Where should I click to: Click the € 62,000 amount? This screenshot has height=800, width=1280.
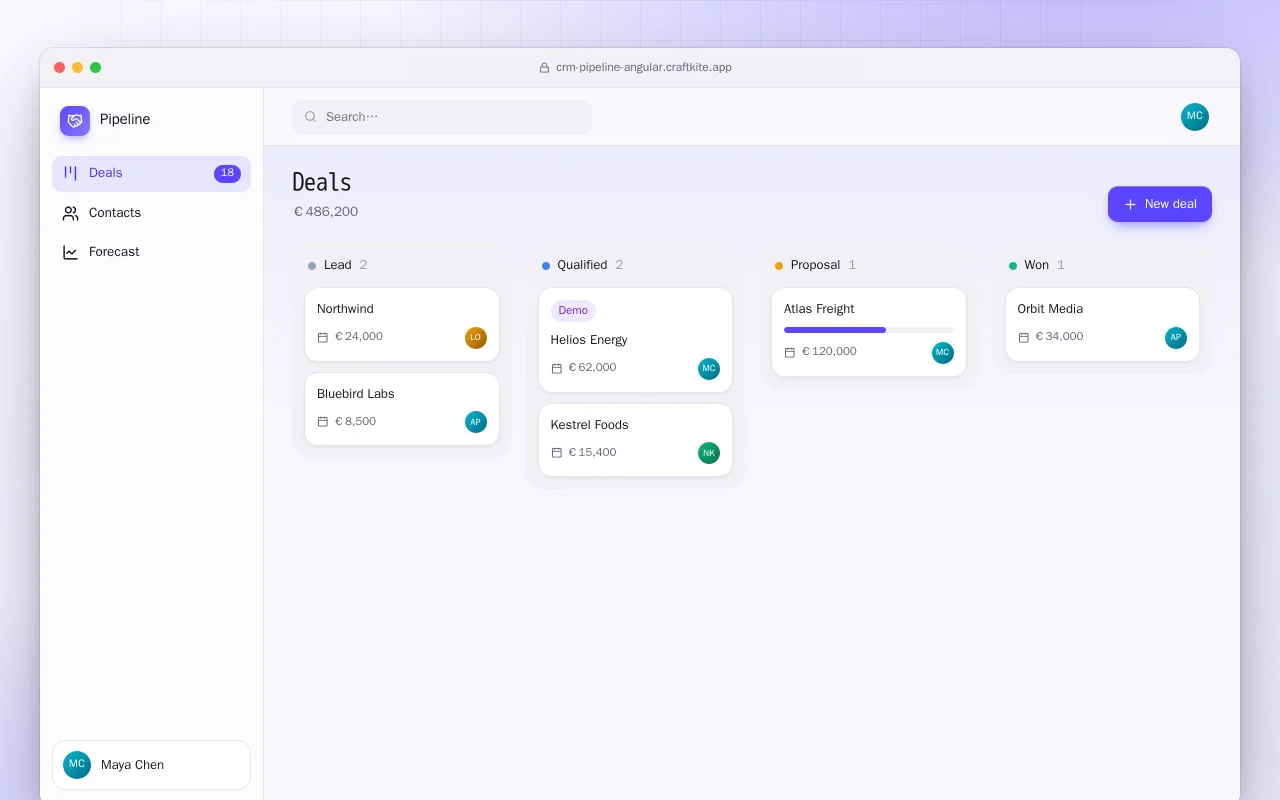pos(592,368)
